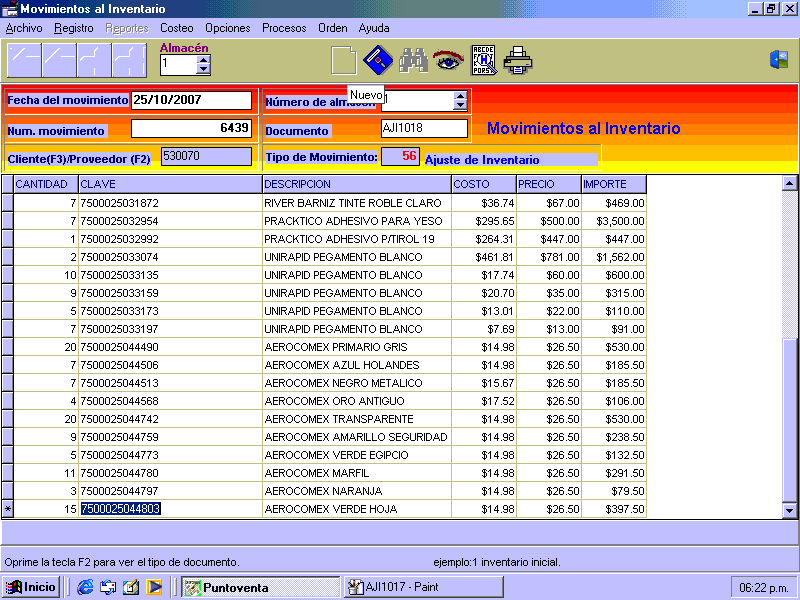Increase the Almacén spinner value
The height and width of the screenshot is (600, 800).
[204, 59]
